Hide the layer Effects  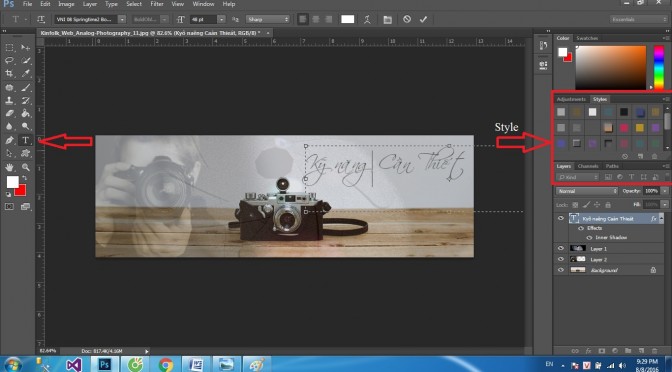click(582, 228)
